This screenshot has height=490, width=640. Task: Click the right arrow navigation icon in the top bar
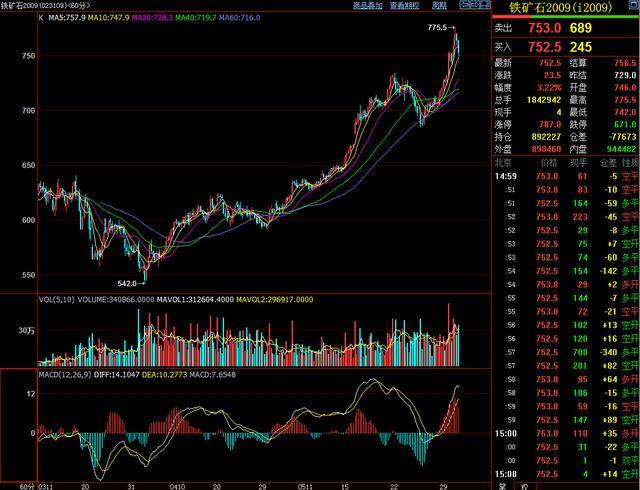pos(473,5)
